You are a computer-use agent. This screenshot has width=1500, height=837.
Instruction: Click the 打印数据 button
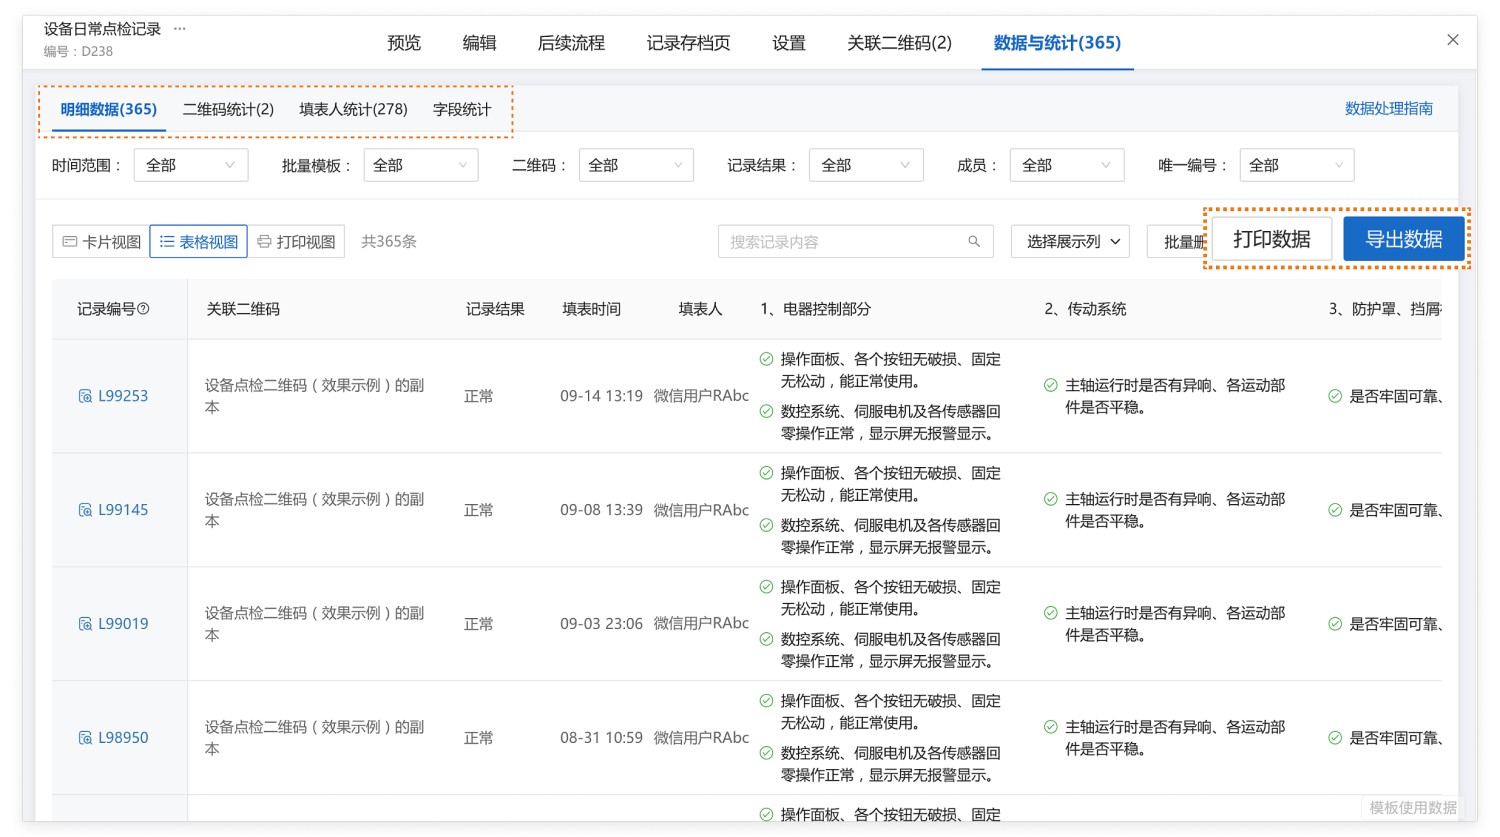[x=1271, y=239]
